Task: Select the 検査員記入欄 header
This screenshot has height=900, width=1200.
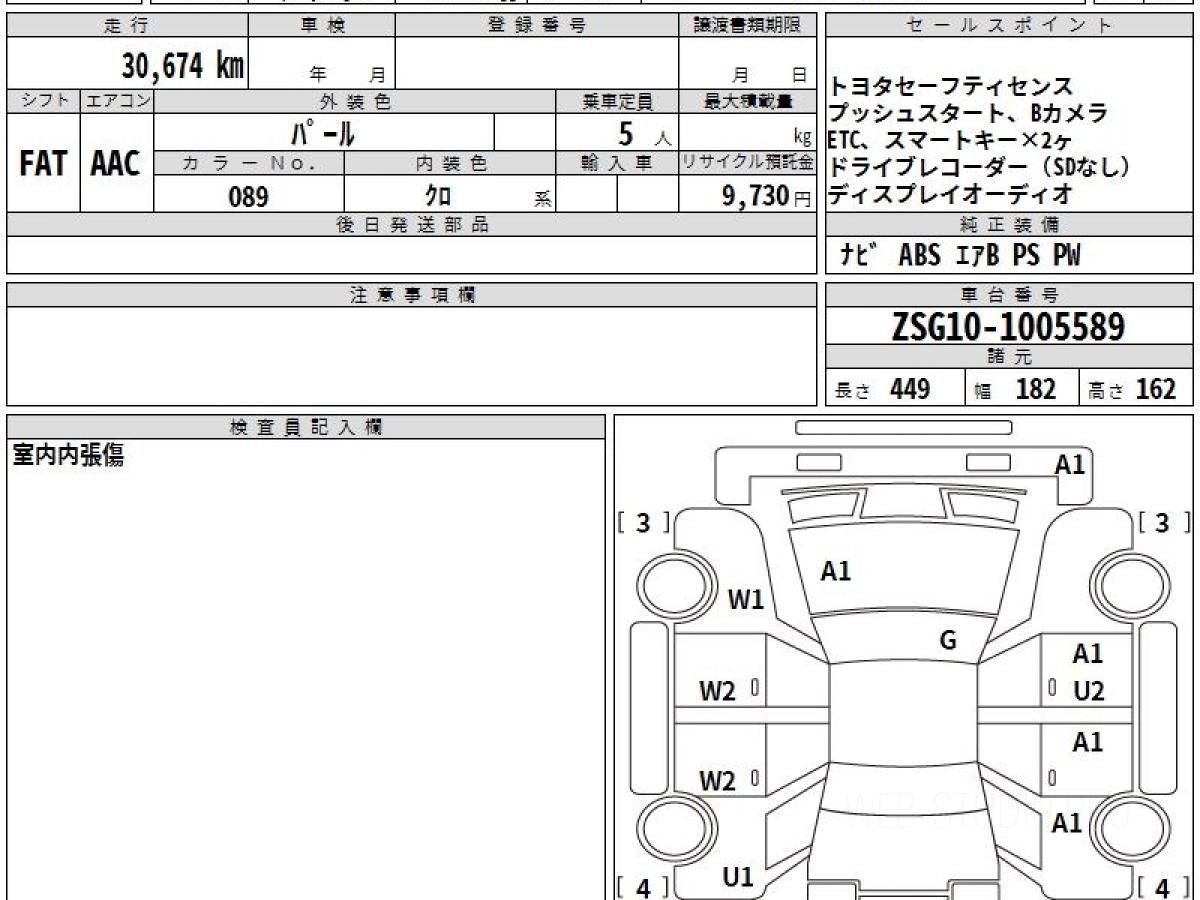Action: coord(306,427)
